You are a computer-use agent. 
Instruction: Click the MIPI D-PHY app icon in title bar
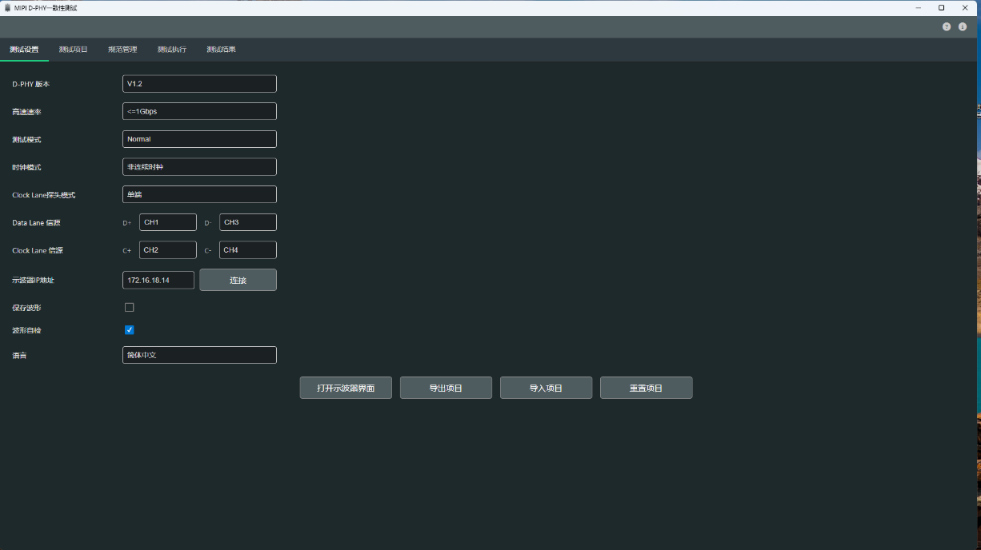click(x=8, y=8)
